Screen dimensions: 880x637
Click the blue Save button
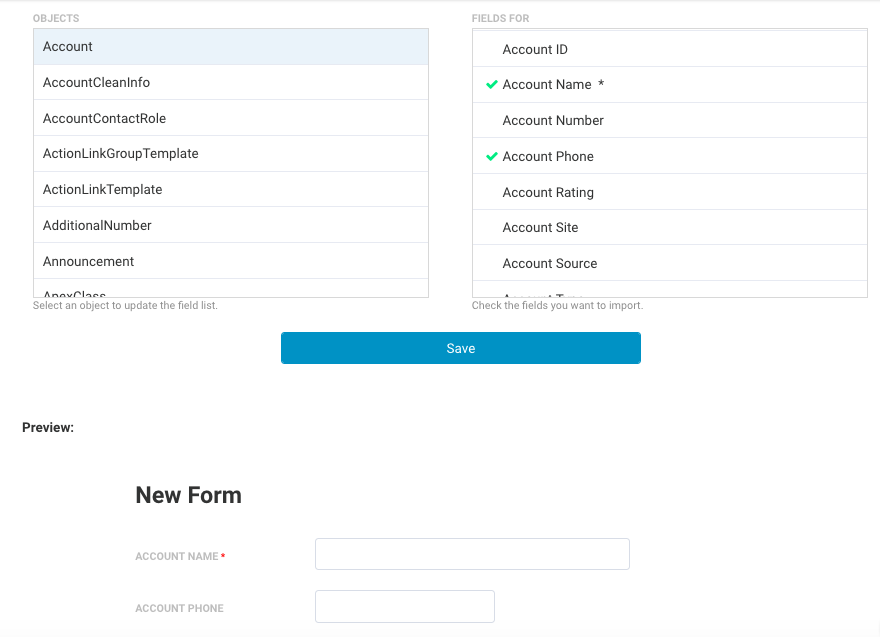[461, 348]
